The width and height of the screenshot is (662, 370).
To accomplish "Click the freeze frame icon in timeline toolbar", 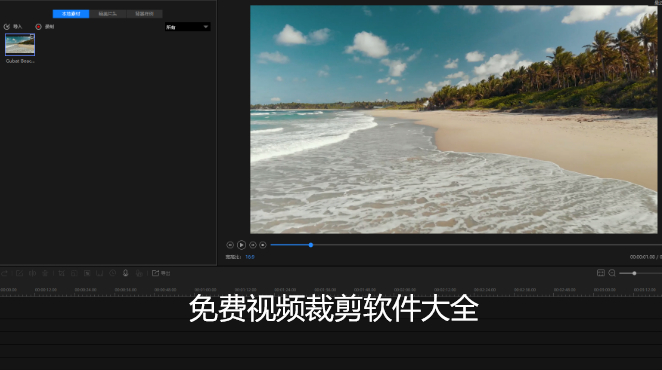I will [100, 273].
